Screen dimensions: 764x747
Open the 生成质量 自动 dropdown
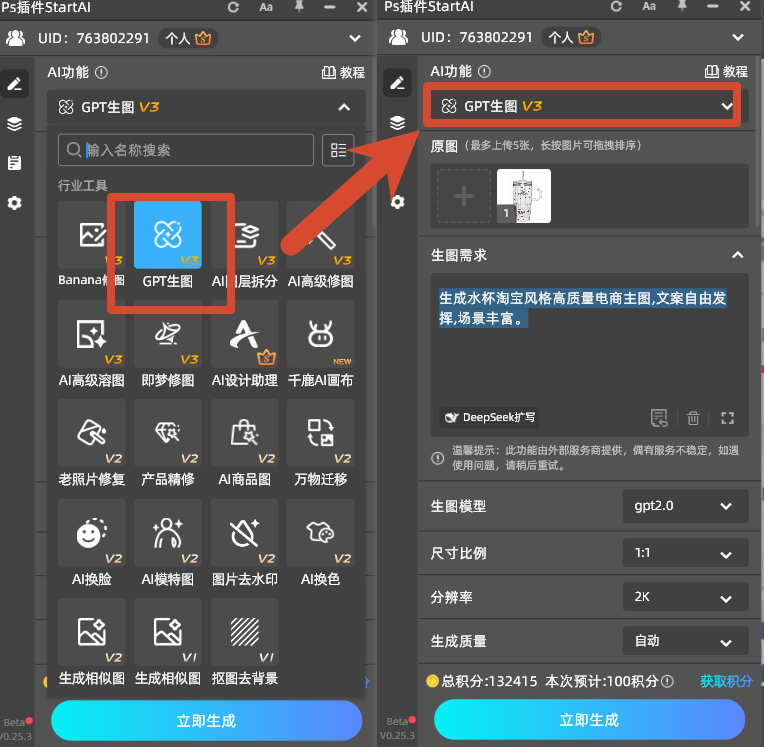685,641
